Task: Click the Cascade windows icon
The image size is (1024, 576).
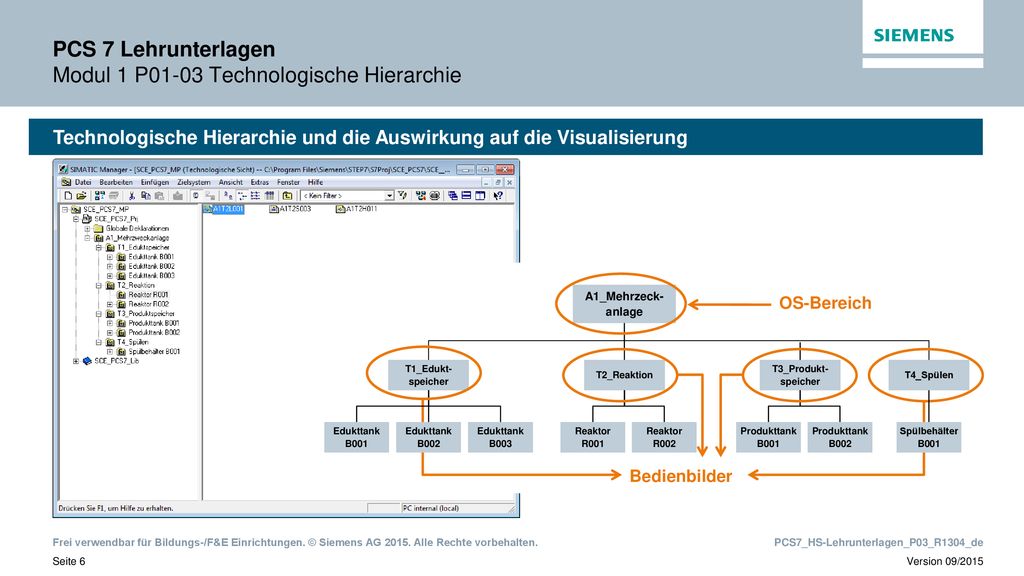Action: 453,195
